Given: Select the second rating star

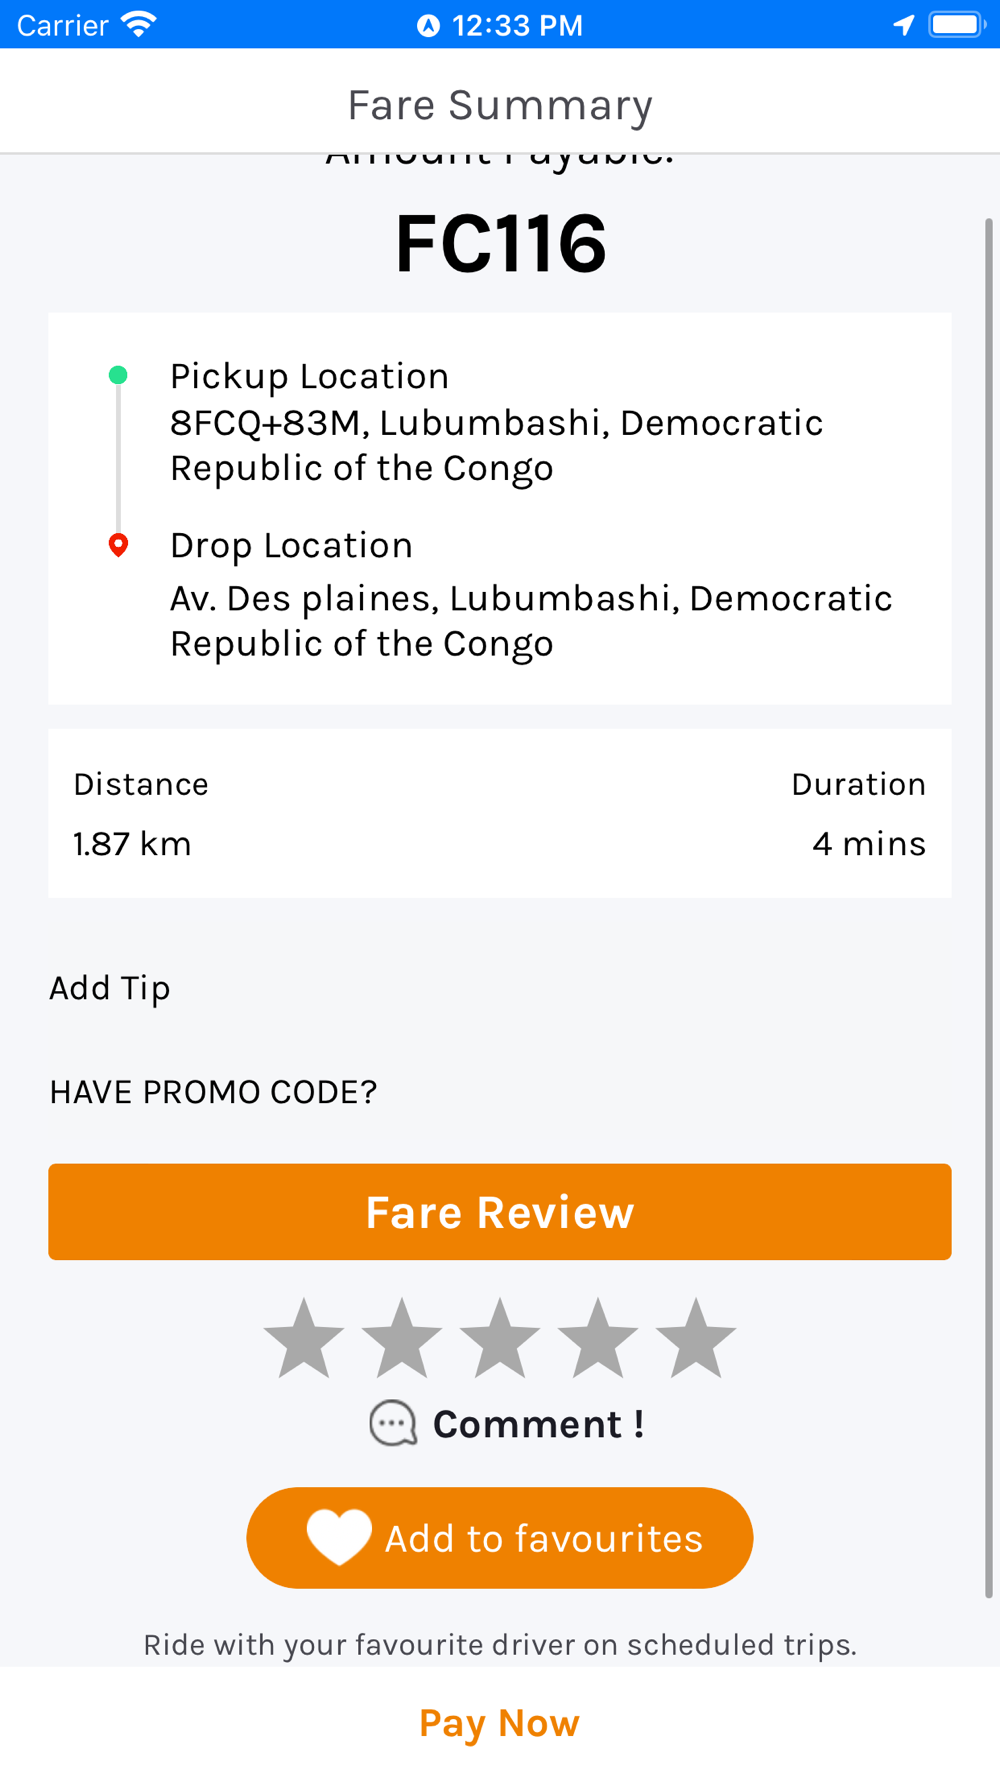Looking at the screenshot, I should tap(402, 1340).
